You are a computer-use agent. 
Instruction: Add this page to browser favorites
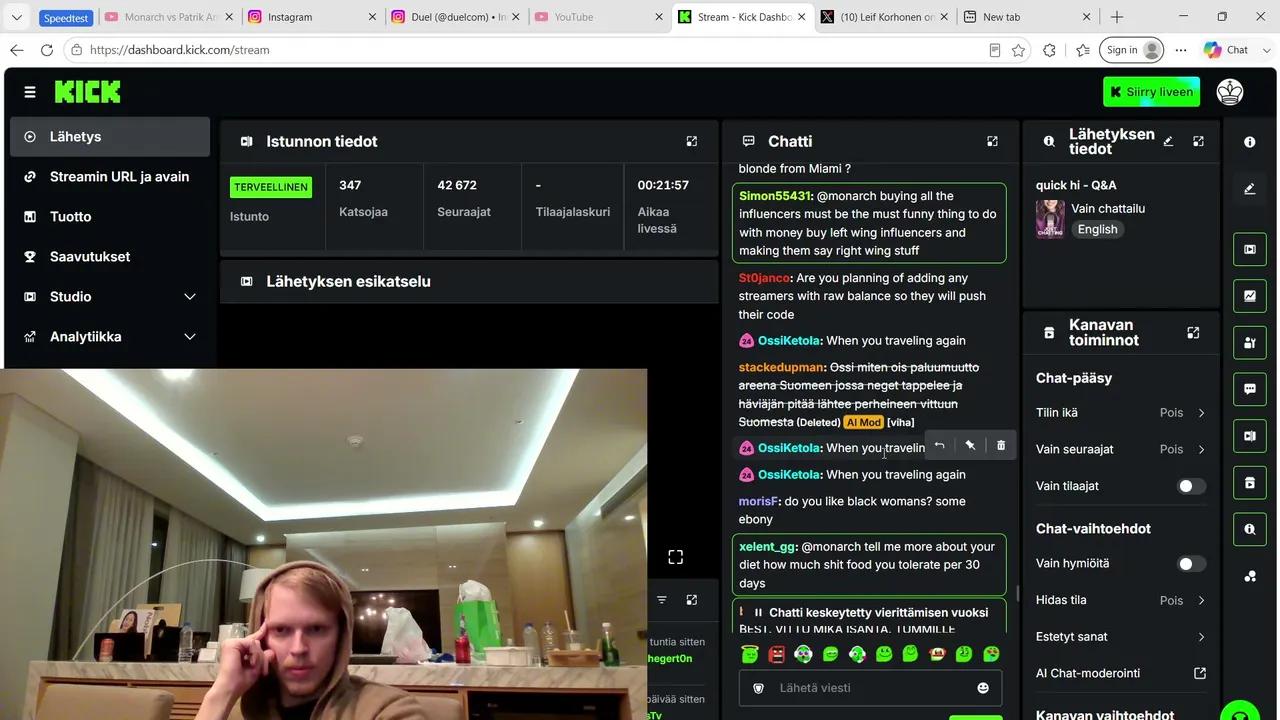[1019, 50]
